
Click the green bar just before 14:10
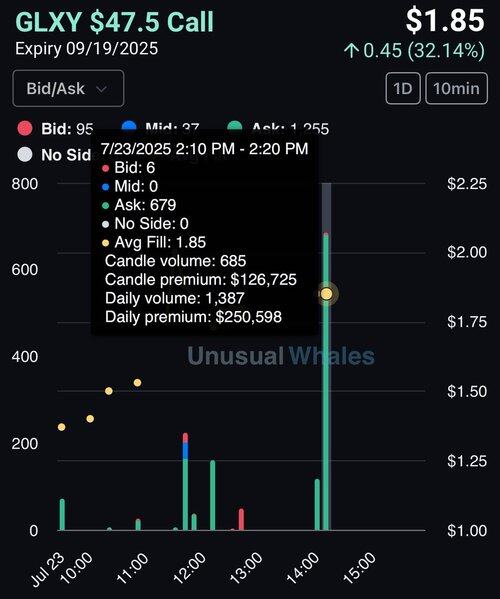[317, 505]
